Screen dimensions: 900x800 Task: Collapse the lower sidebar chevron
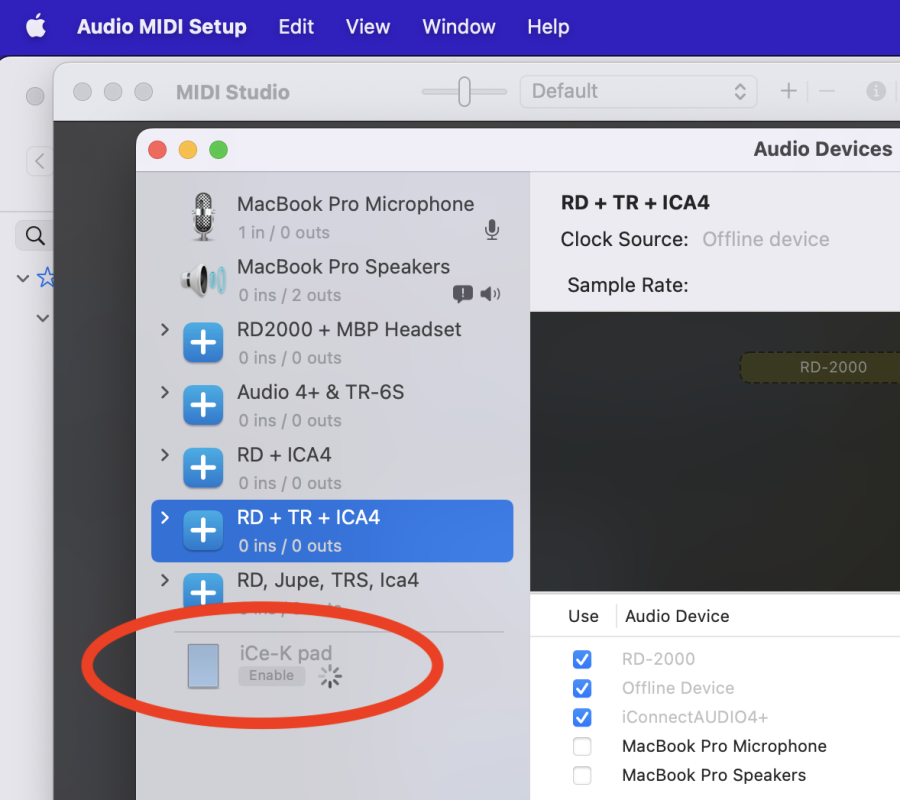(42, 317)
